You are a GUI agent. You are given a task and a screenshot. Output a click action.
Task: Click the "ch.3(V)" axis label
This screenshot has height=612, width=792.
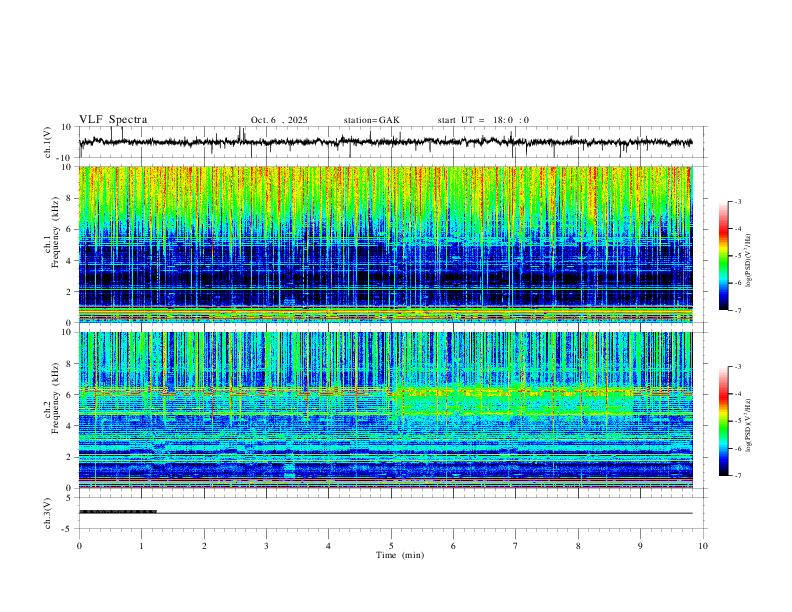point(47,514)
